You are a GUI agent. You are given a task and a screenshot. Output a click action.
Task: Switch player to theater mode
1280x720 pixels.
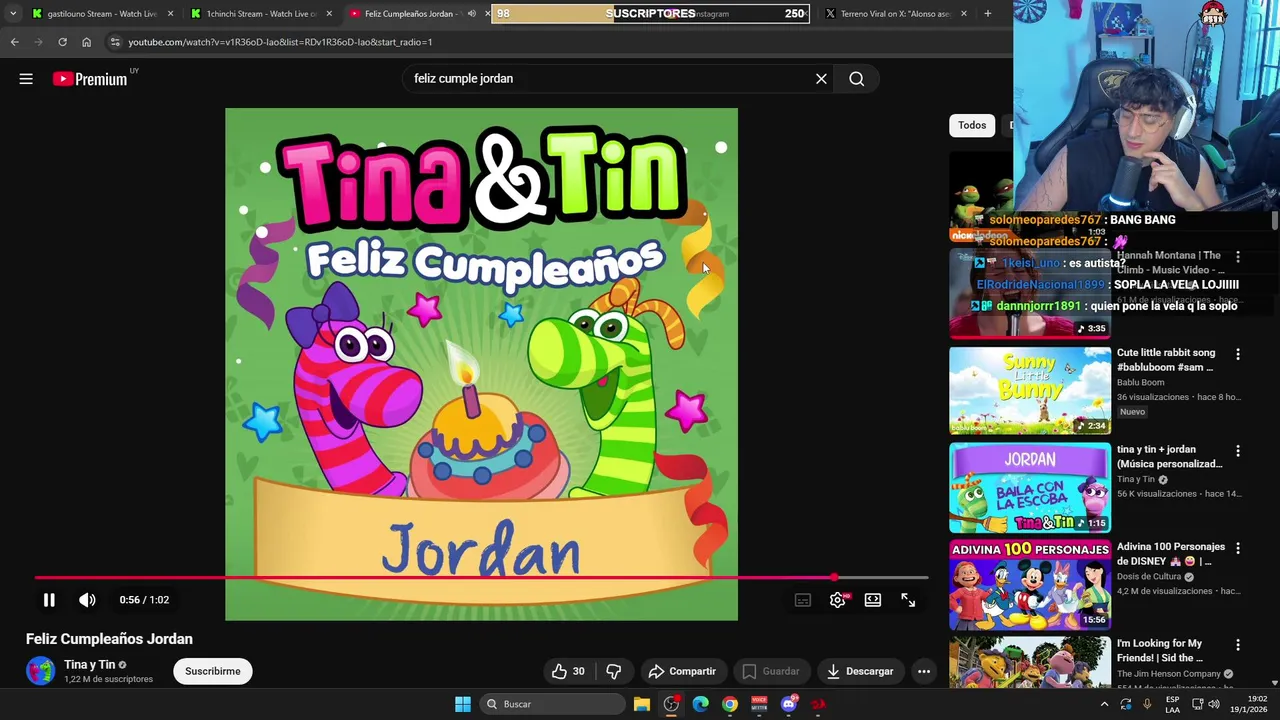pos(873,600)
